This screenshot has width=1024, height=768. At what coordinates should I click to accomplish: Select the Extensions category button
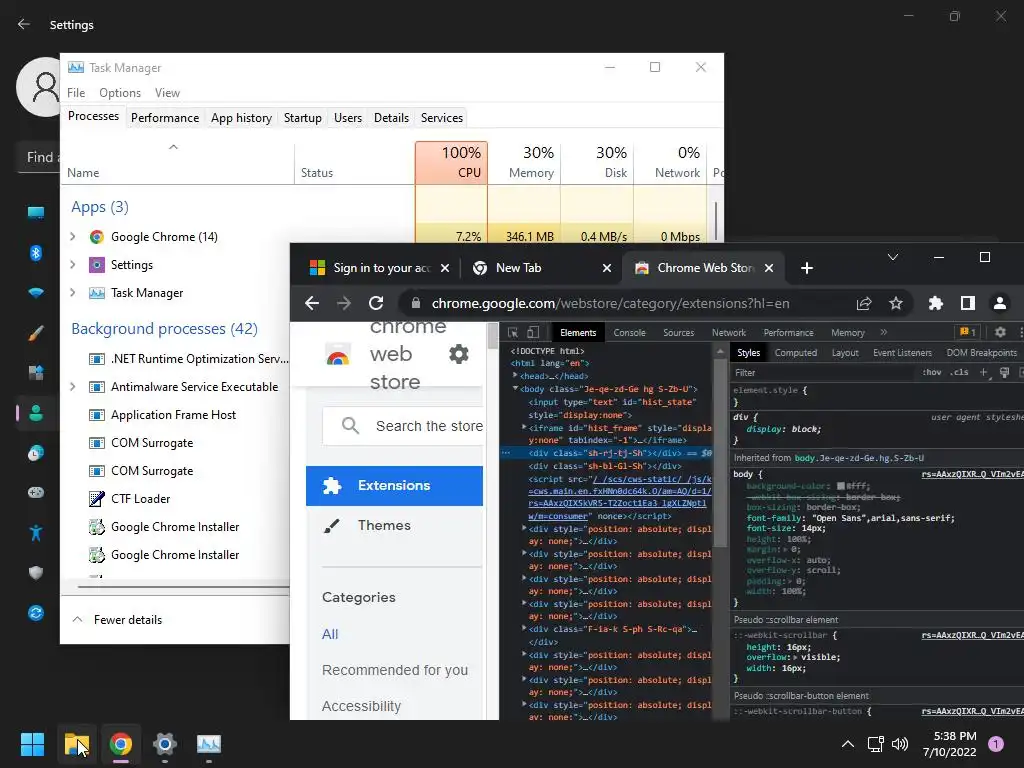(394, 485)
